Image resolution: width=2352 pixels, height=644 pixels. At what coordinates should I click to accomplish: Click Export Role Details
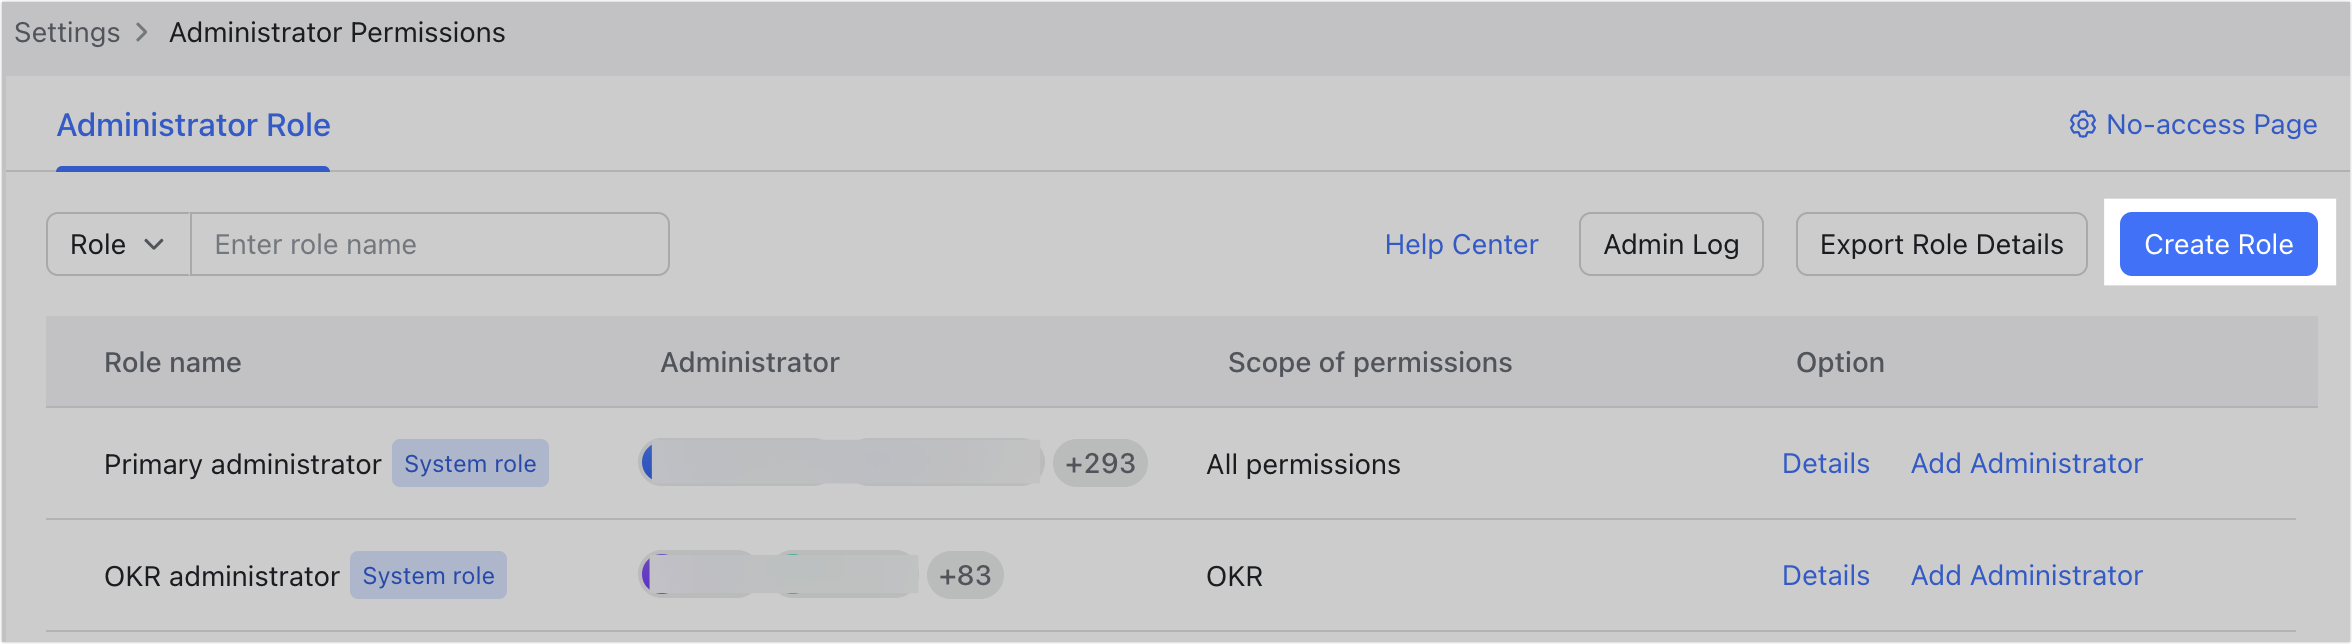pyautogui.click(x=1941, y=244)
